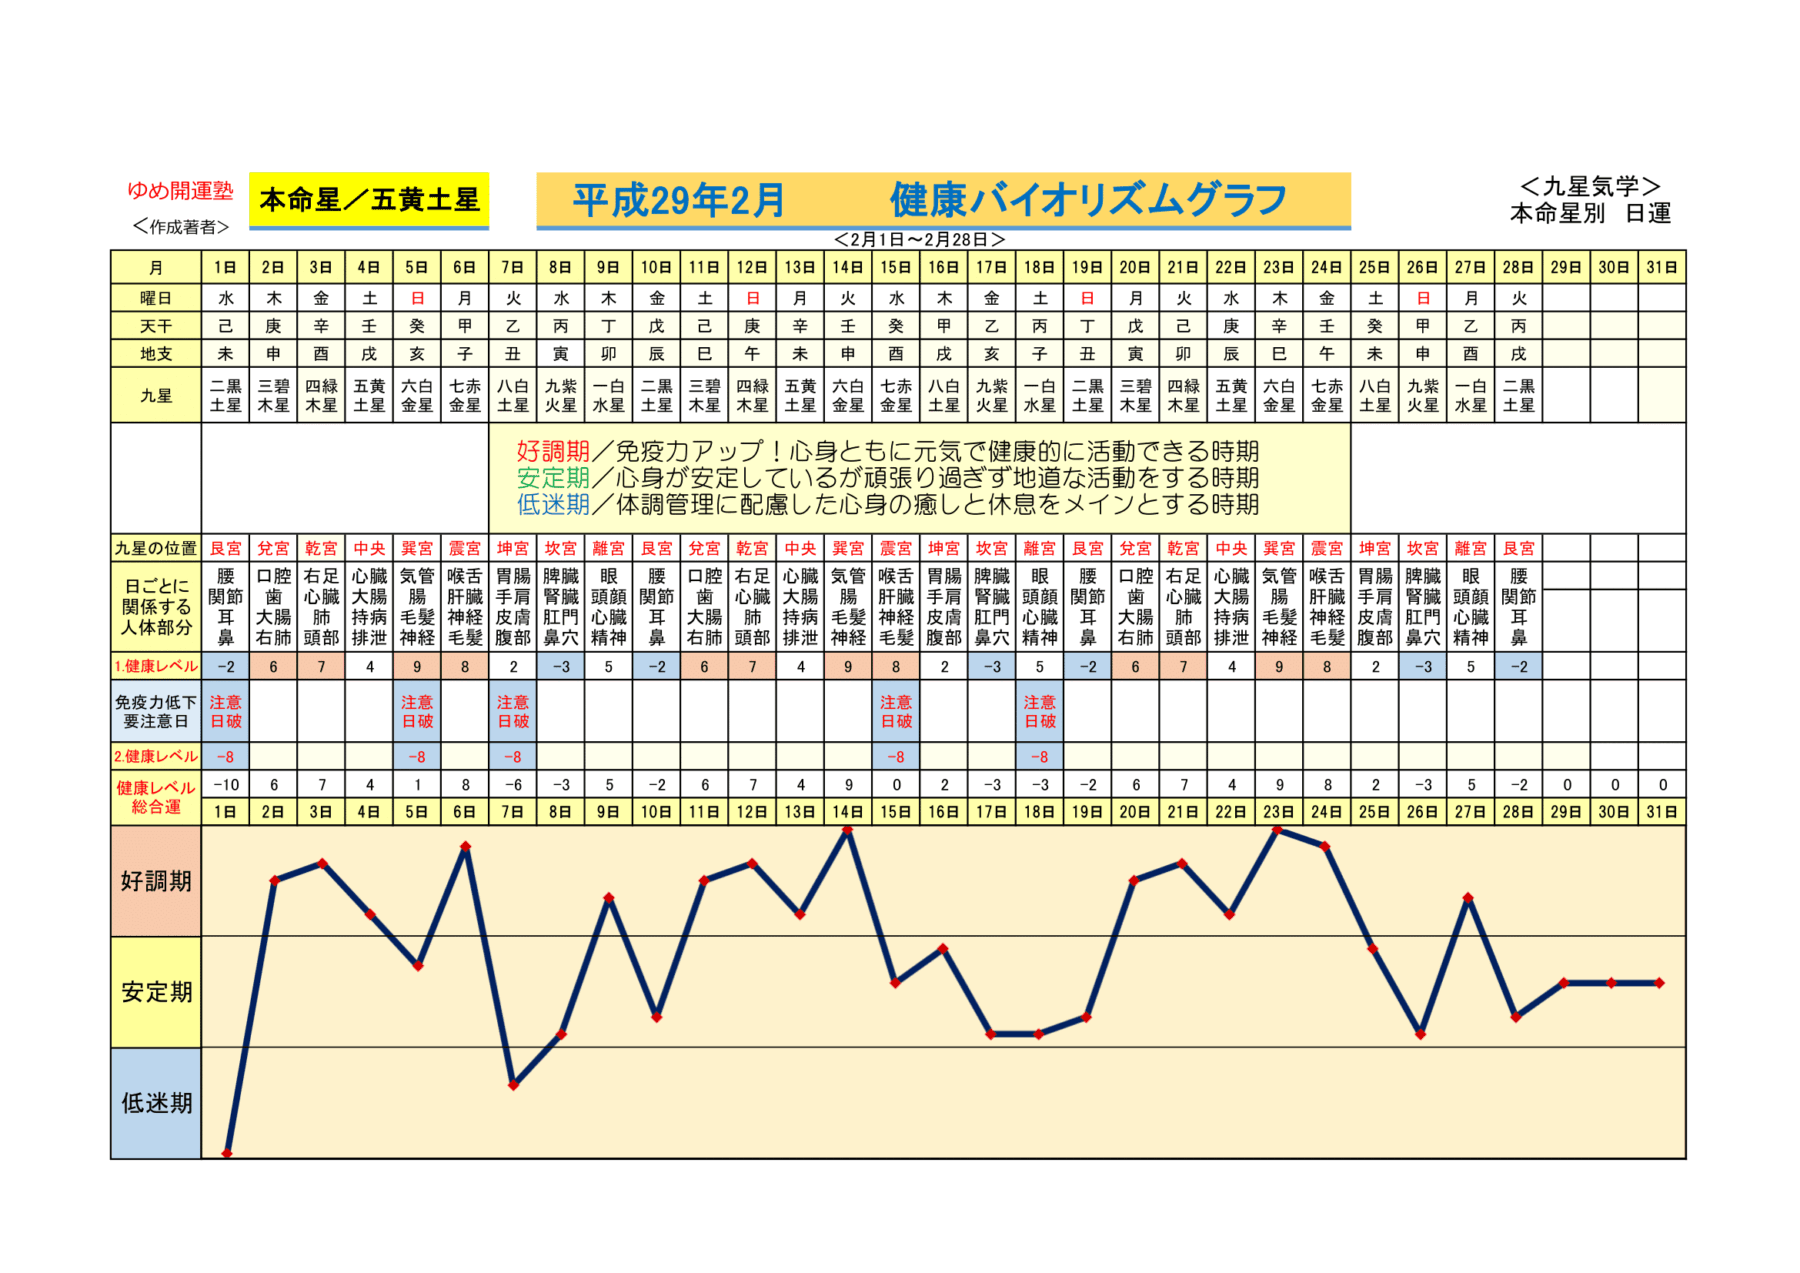Click the red ゆめ開運塾 text
This screenshot has width=1800, height=1273.
coord(180,190)
